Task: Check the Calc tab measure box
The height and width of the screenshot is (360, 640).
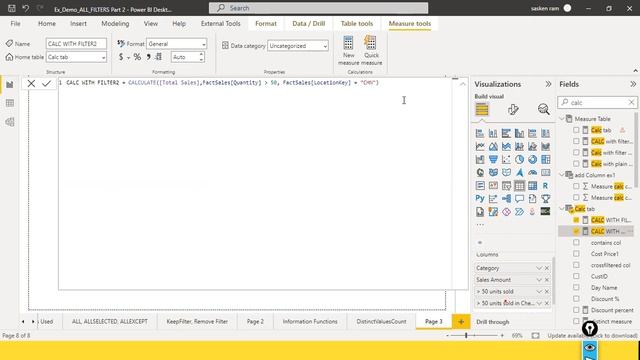Action: tap(576, 130)
